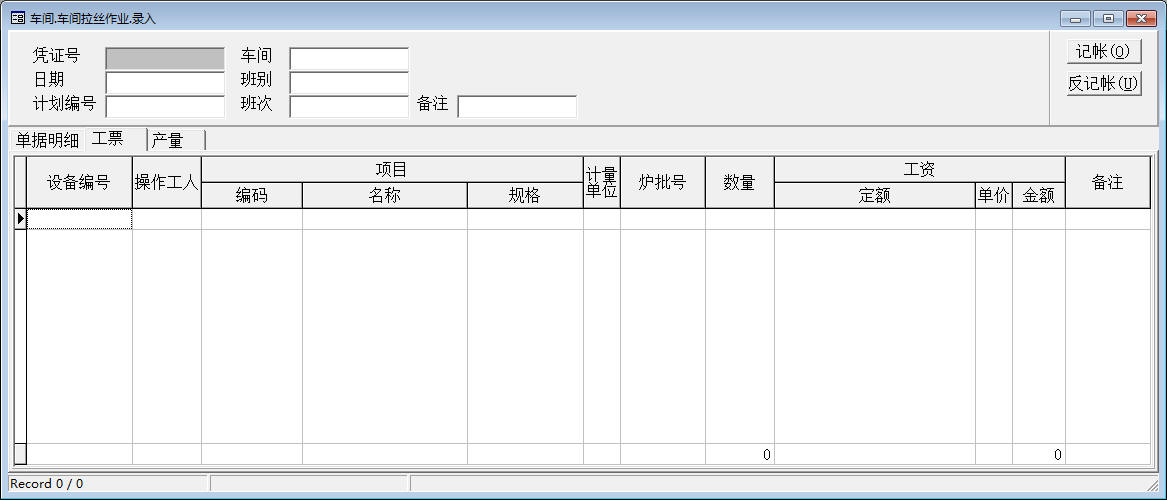1167x500 pixels.
Task: Click the 定额 column header under 工资
Action: 874,196
